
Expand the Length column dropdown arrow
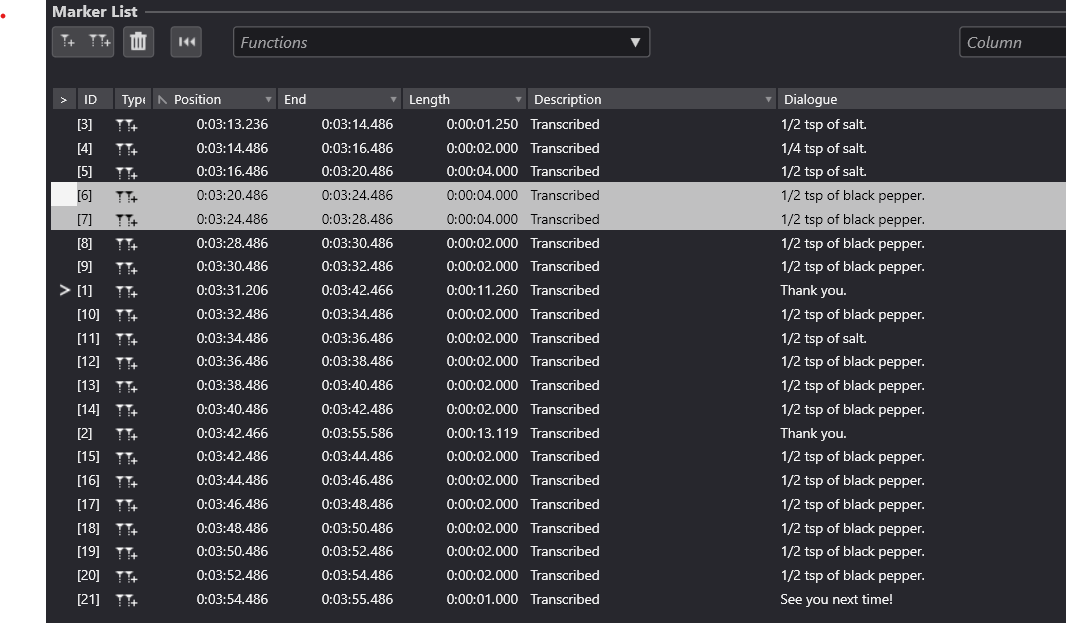point(518,100)
